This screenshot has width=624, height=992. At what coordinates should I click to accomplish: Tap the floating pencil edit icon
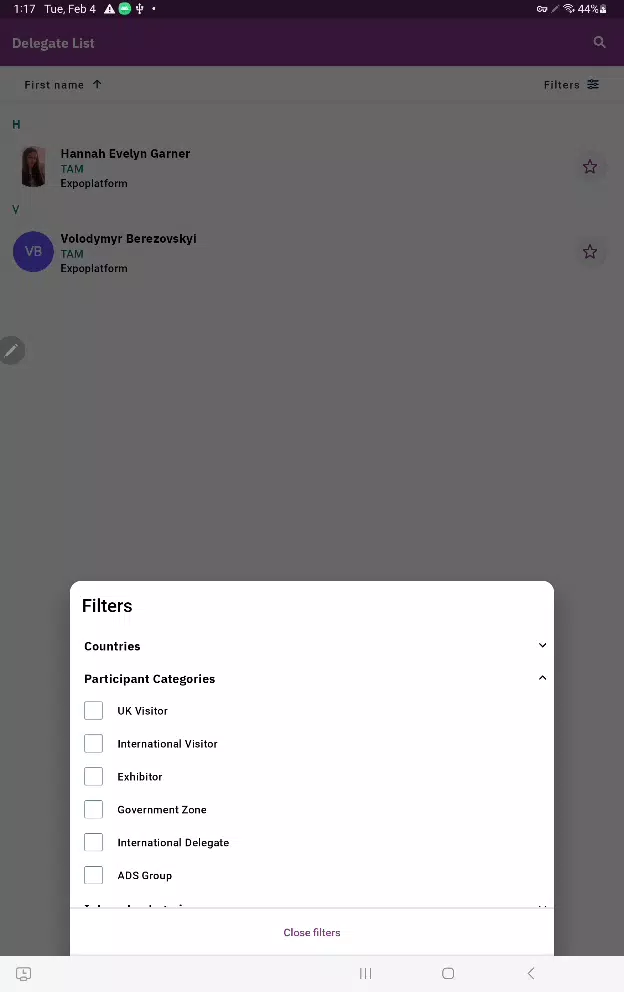[x=12, y=350]
